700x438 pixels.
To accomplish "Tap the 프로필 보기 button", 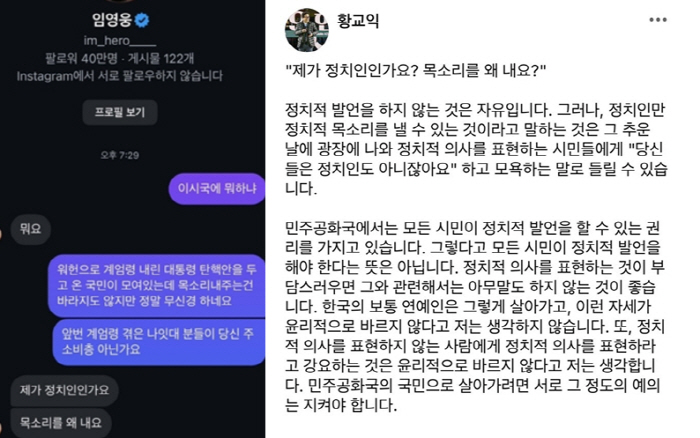I will click(120, 112).
